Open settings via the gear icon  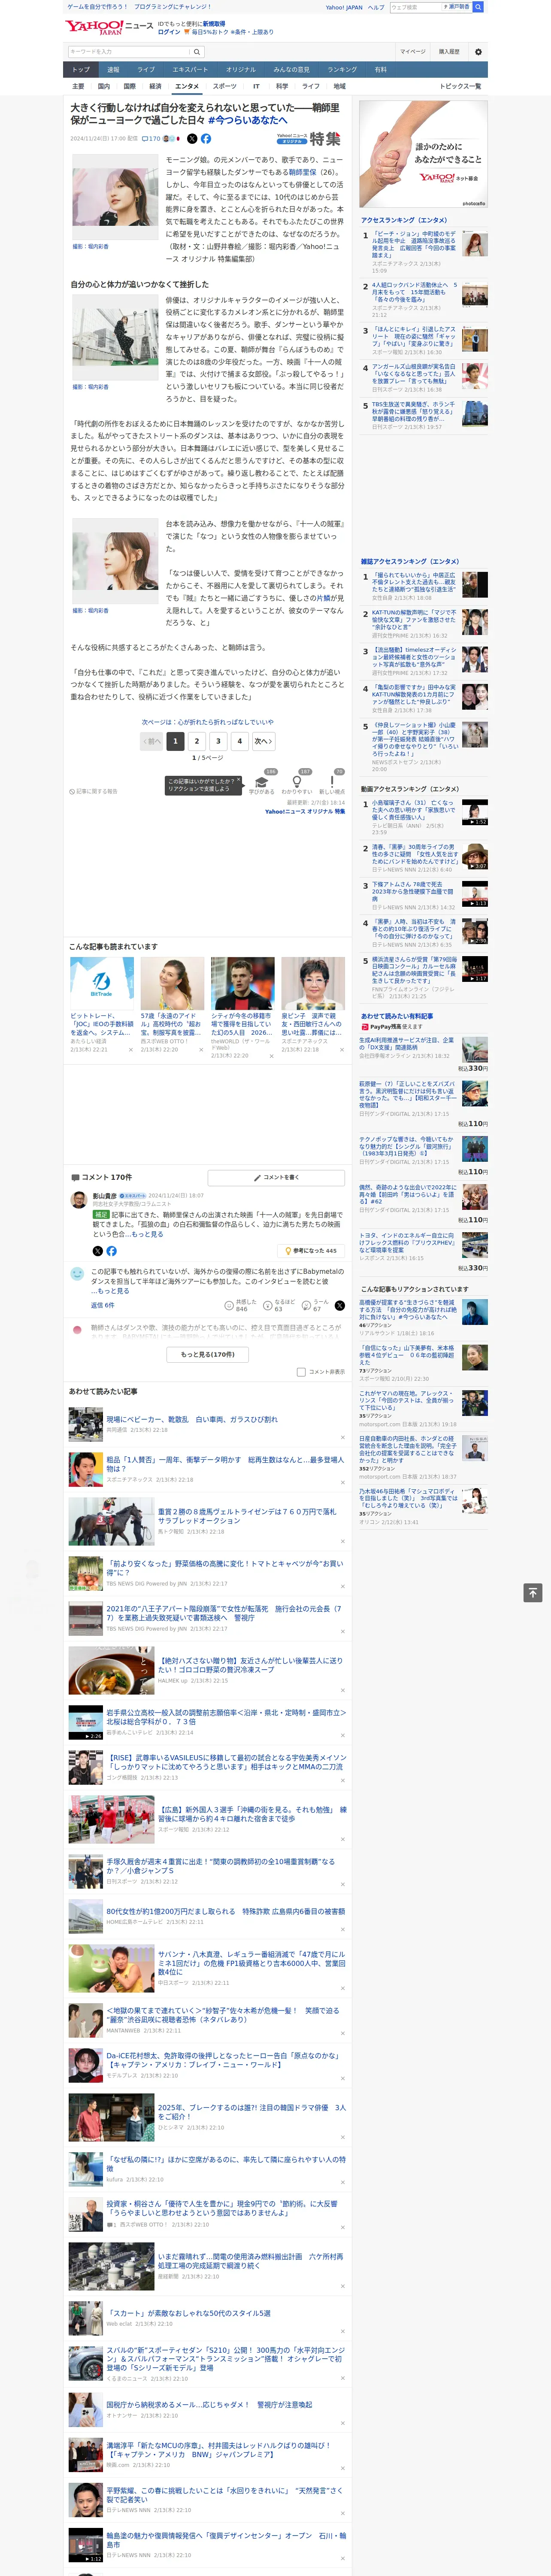click(x=478, y=52)
